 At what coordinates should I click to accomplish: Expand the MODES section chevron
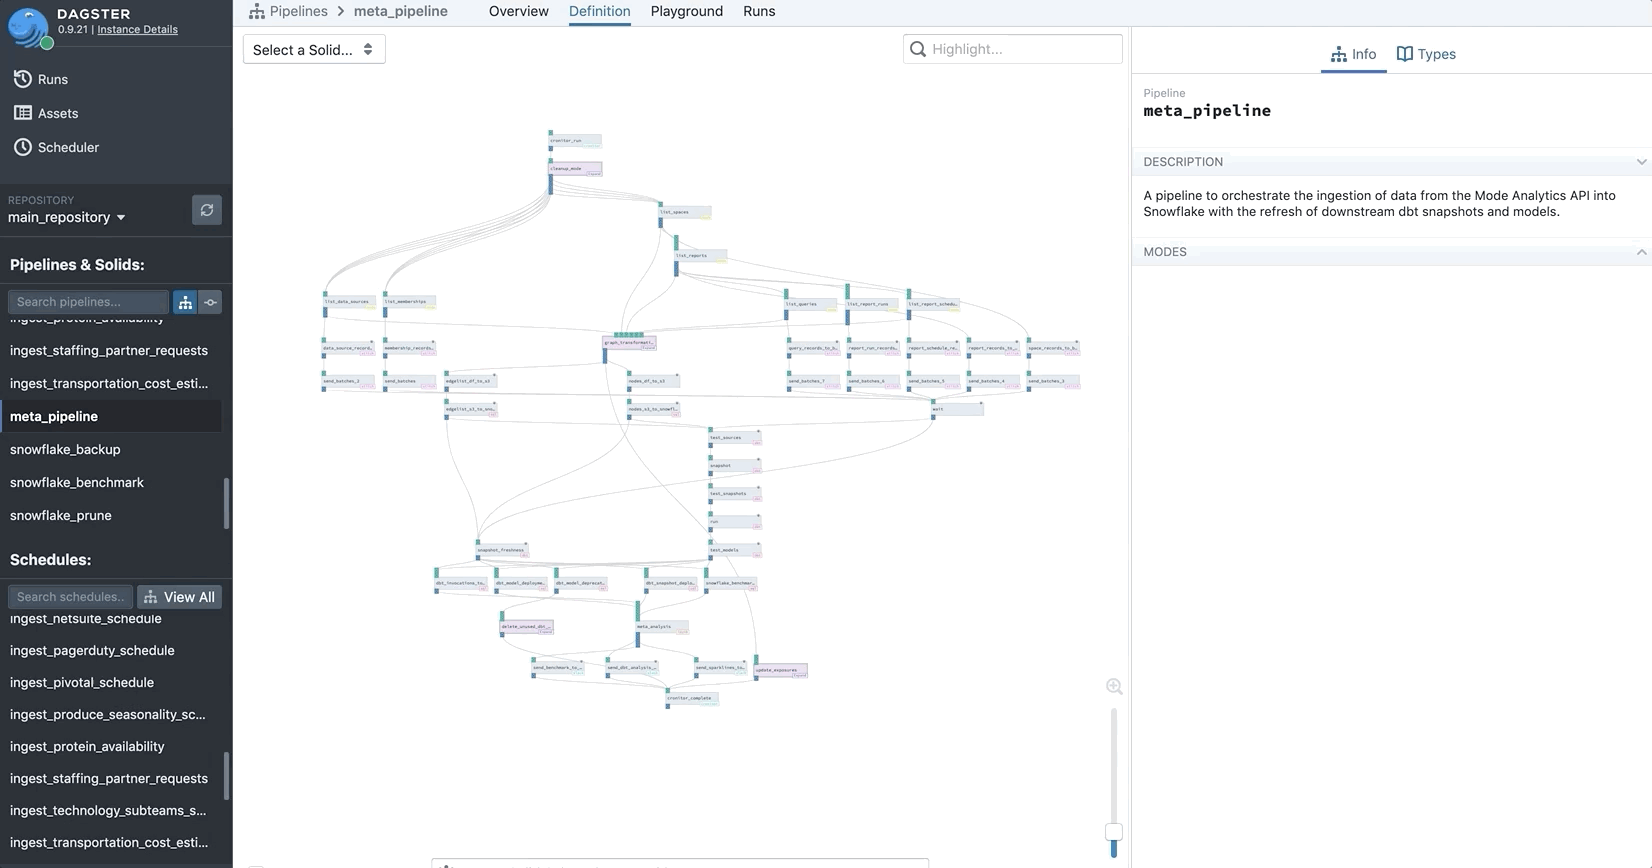[x=1641, y=252]
